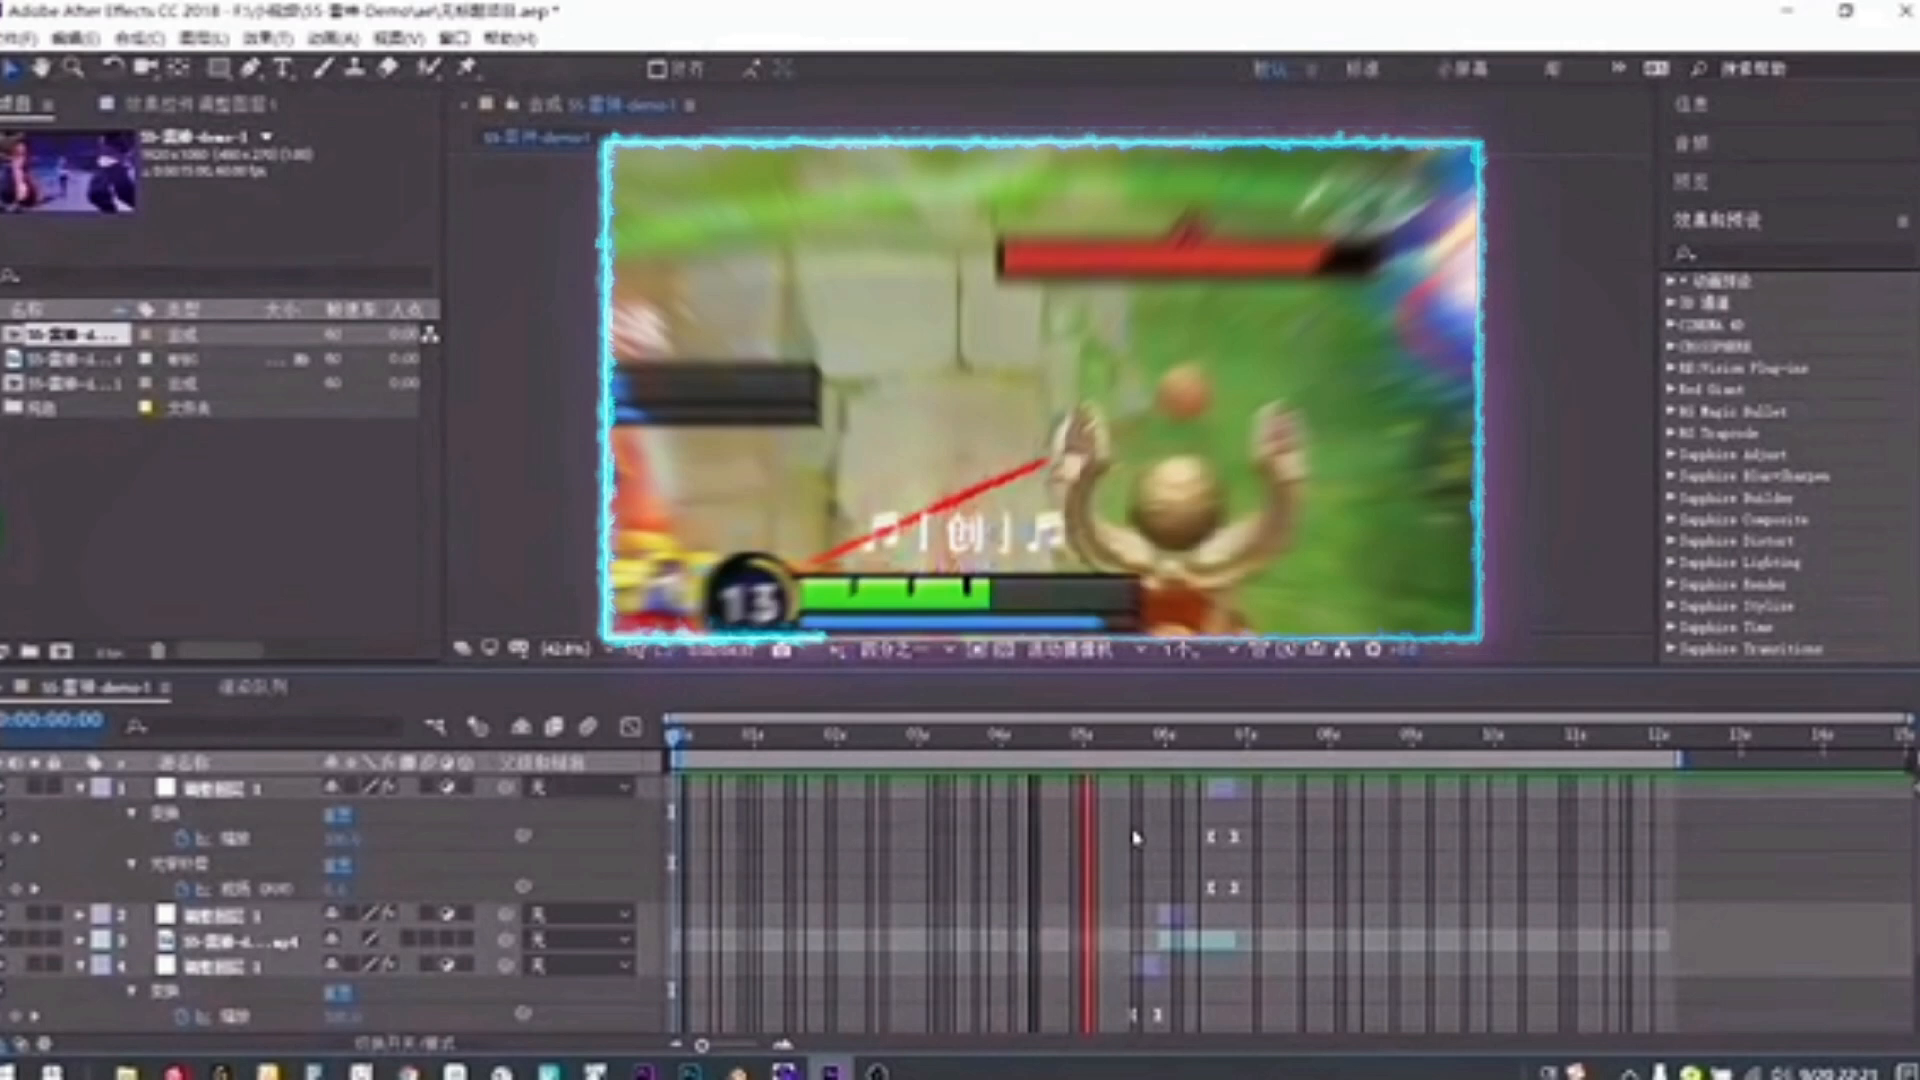Select the Zoom magnifier tool

[x=73, y=68]
